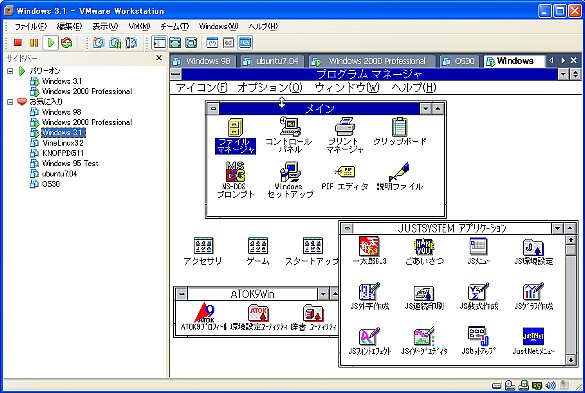Open the VM(M) menu
Viewport: 585px width, 393px height.
coord(139,26)
